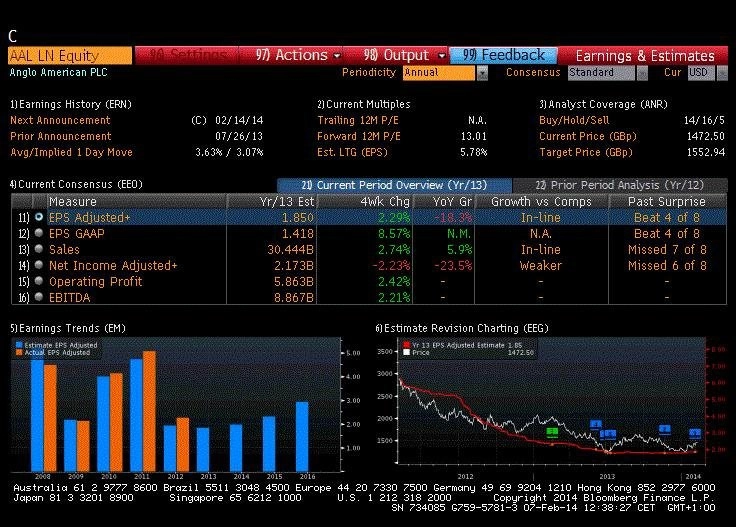Select the Sales measure radio button
736x527 pixels.
click(39, 249)
